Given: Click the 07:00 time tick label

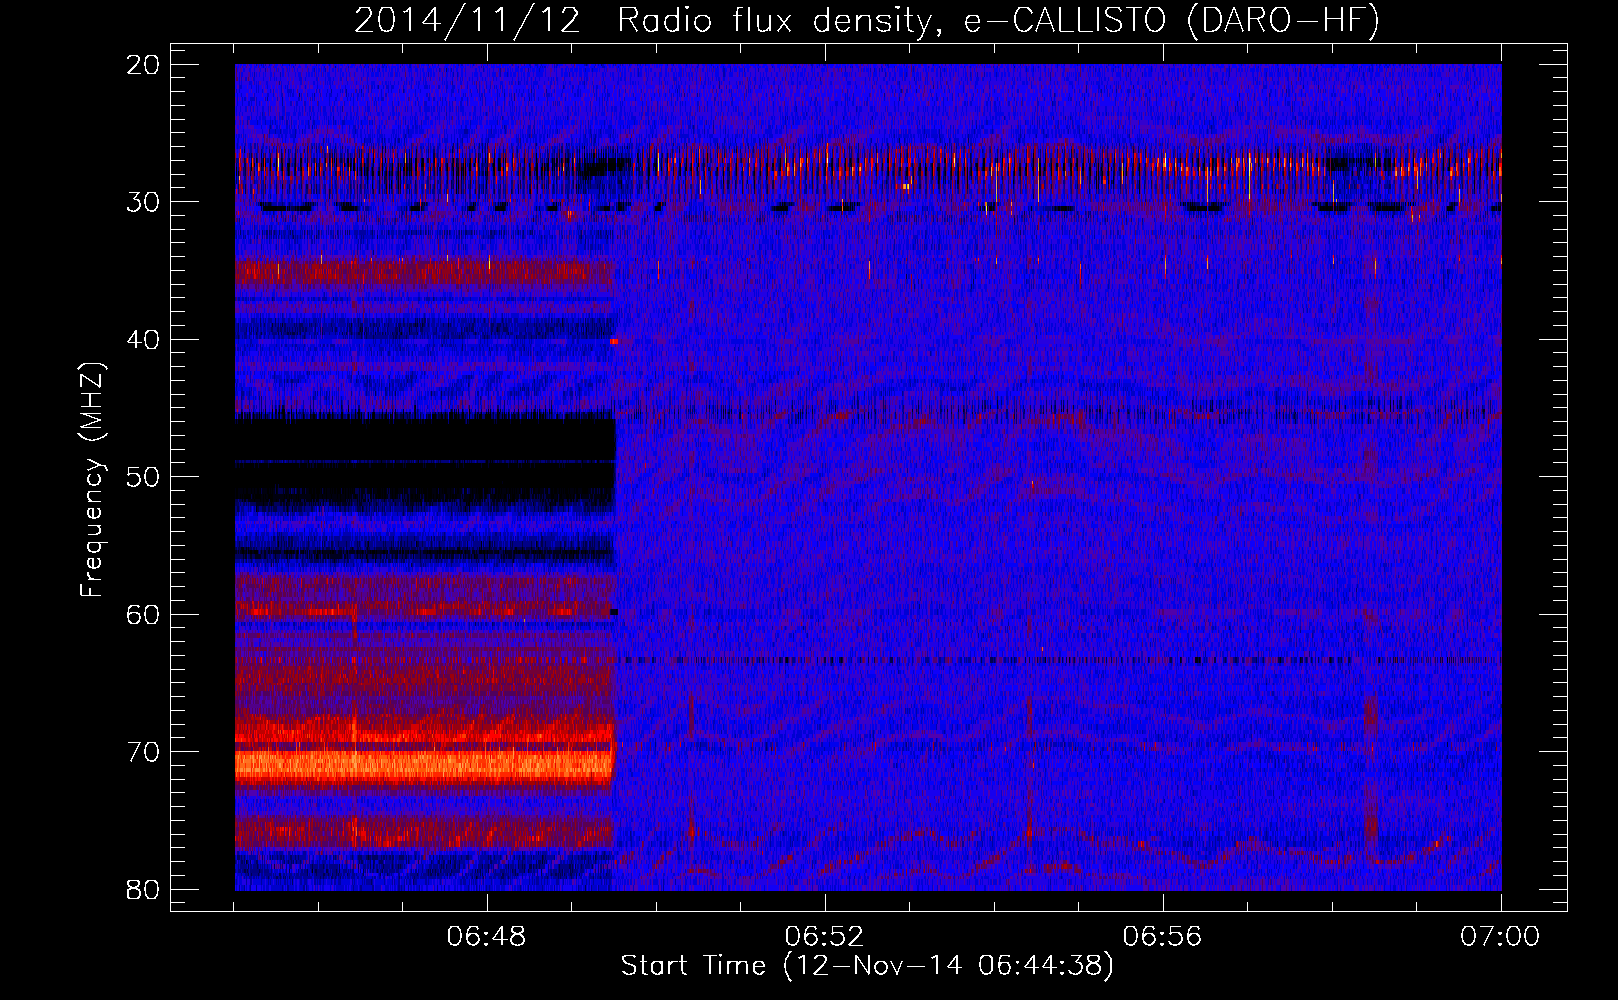Looking at the screenshot, I should [x=1500, y=937].
